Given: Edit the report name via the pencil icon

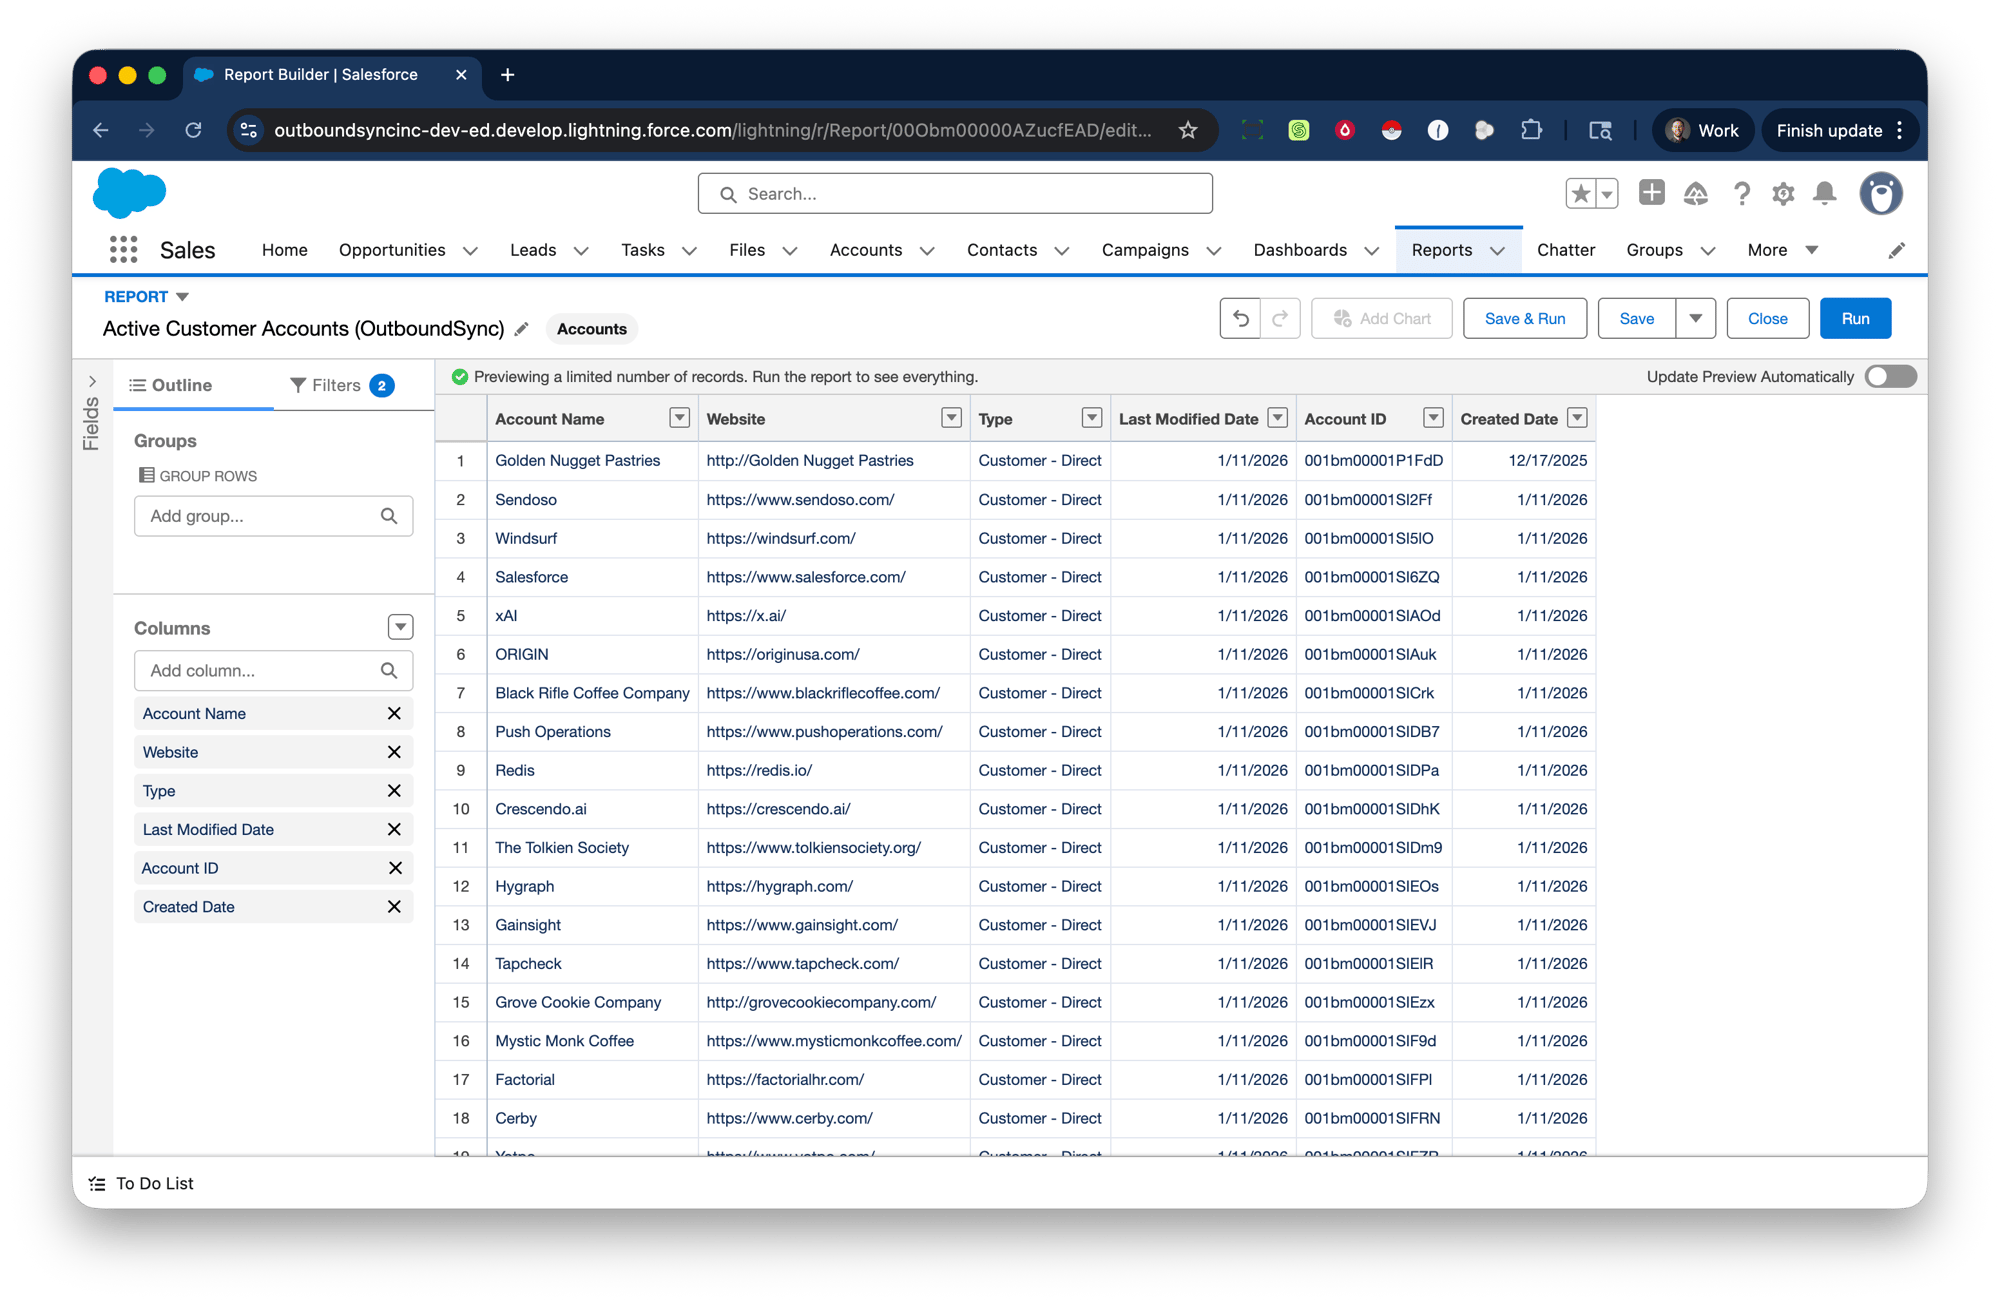Looking at the screenshot, I should (523, 328).
